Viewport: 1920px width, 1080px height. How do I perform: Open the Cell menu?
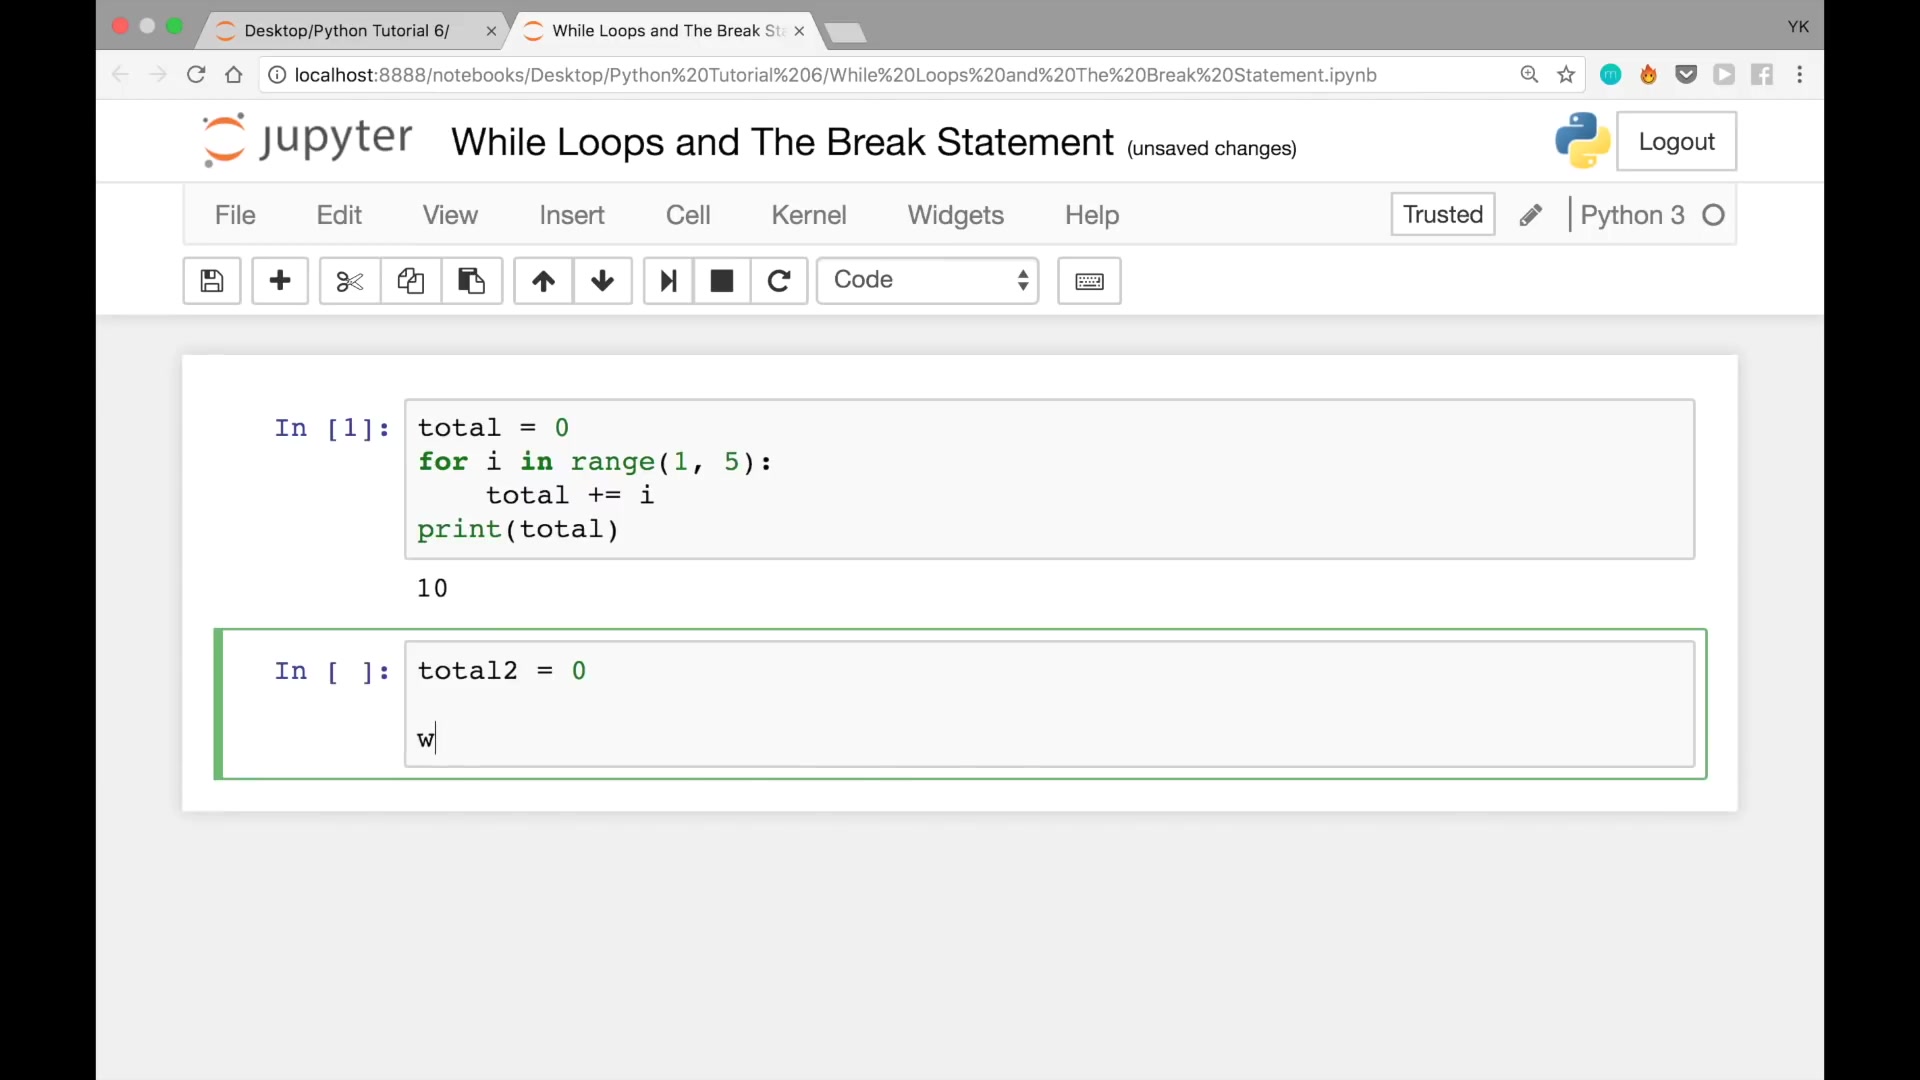tap(688, 215)
